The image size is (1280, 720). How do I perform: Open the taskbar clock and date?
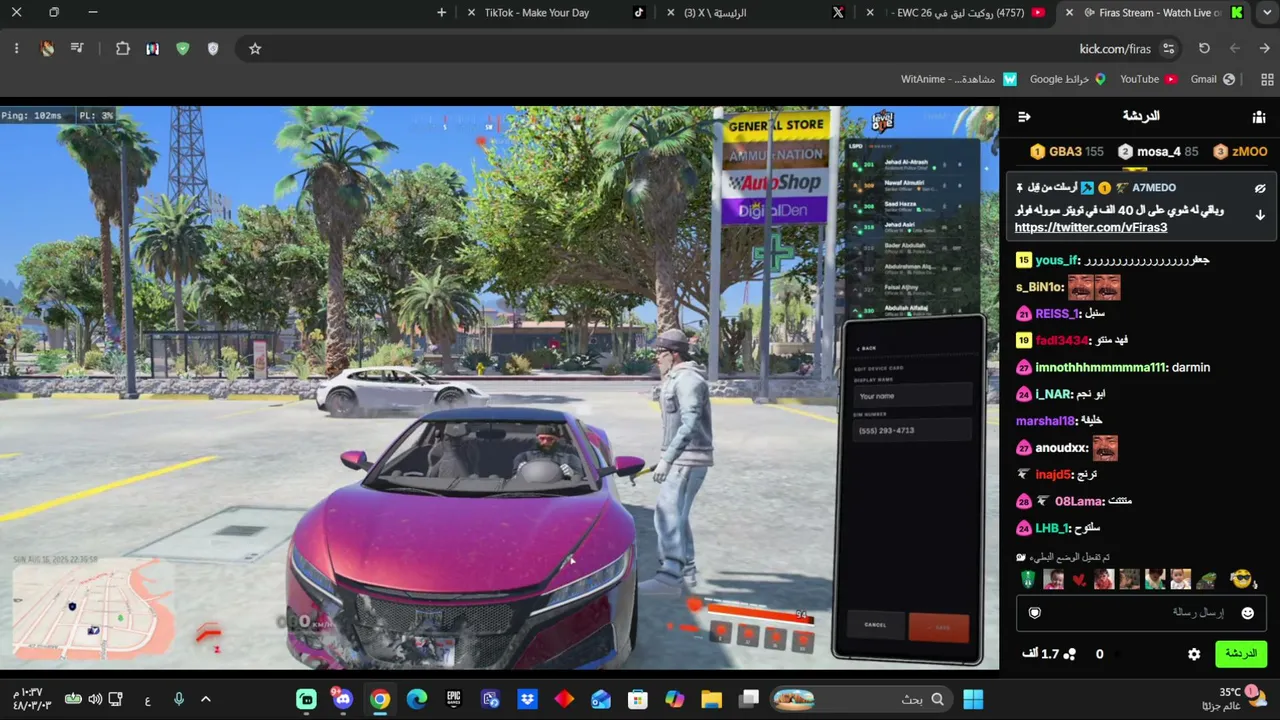[28, 699]
